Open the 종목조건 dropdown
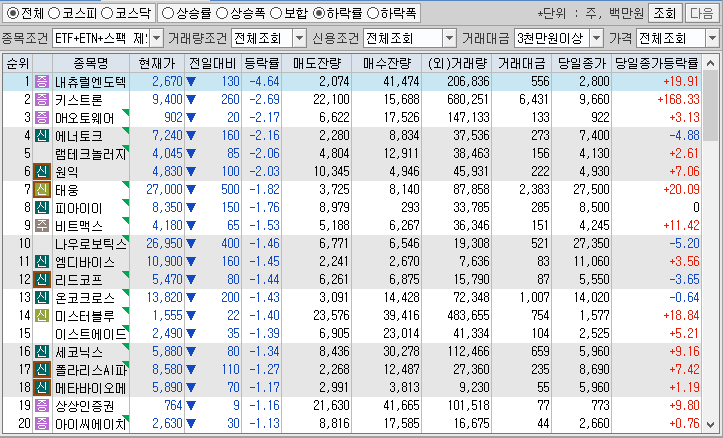Viewport: 723px width, 438px height. (156, 38)
